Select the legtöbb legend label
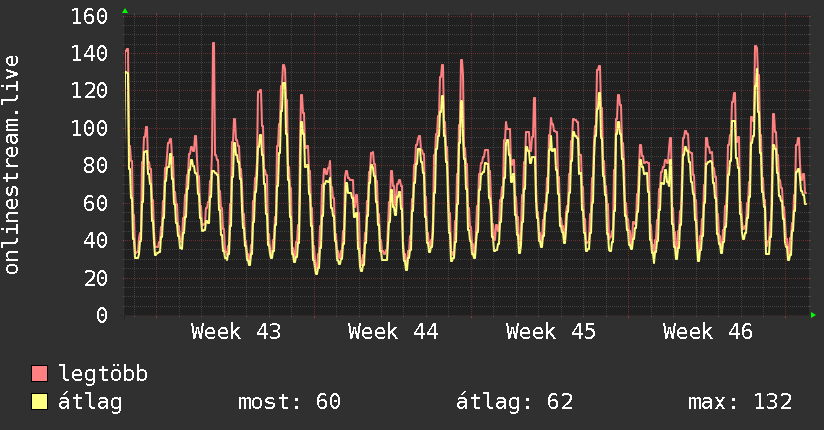 coord(103,374)
